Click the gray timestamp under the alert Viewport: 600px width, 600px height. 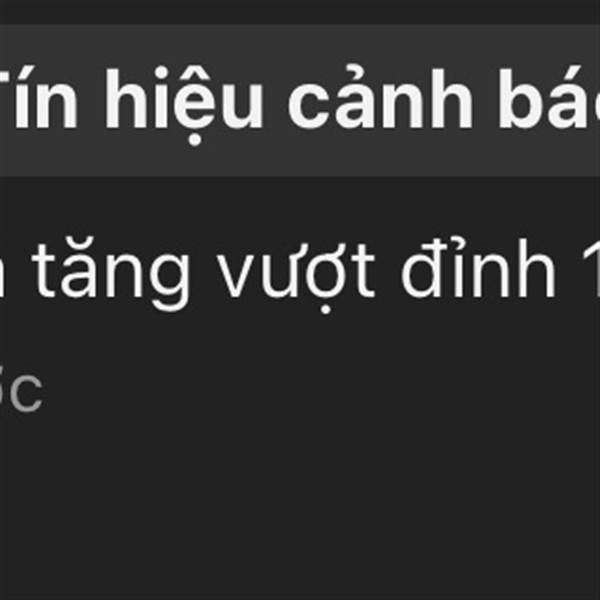click(21, 391)
